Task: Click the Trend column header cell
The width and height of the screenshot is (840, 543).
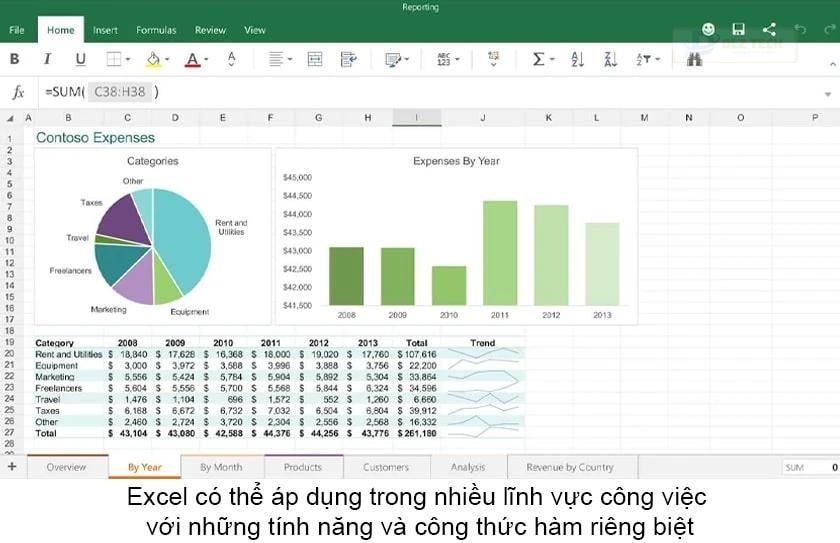Action: click(x=483, y=343)
